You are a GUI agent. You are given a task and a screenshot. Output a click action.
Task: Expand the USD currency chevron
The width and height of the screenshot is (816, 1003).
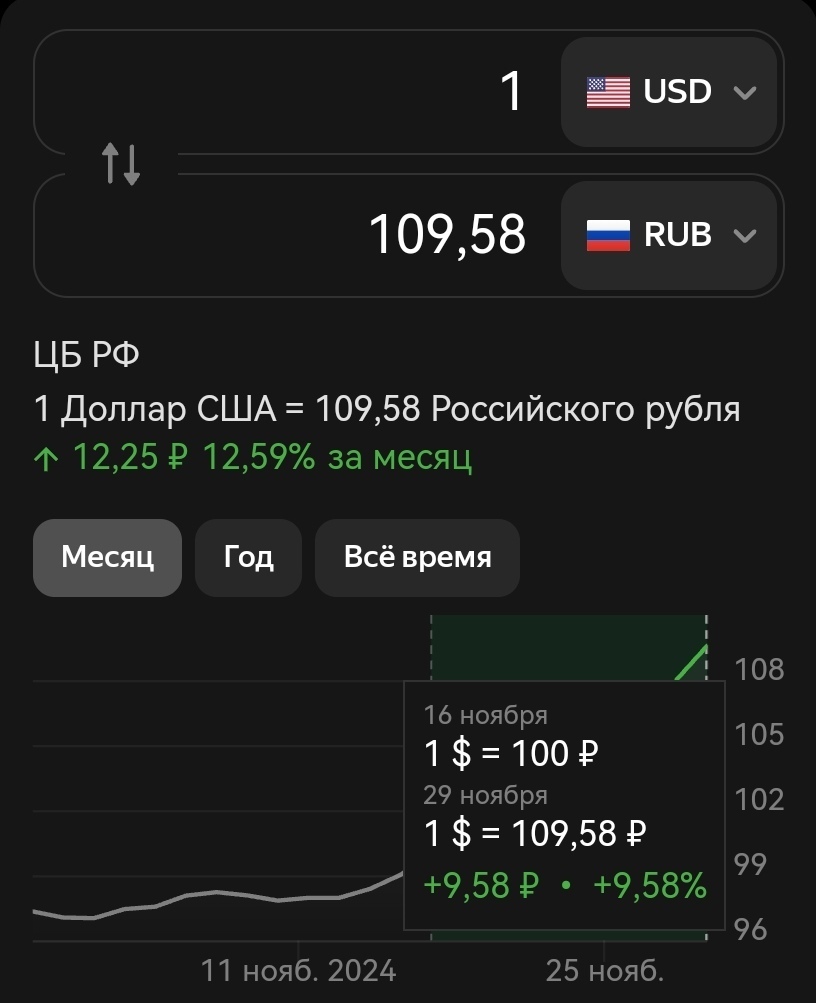coord(745,93)
